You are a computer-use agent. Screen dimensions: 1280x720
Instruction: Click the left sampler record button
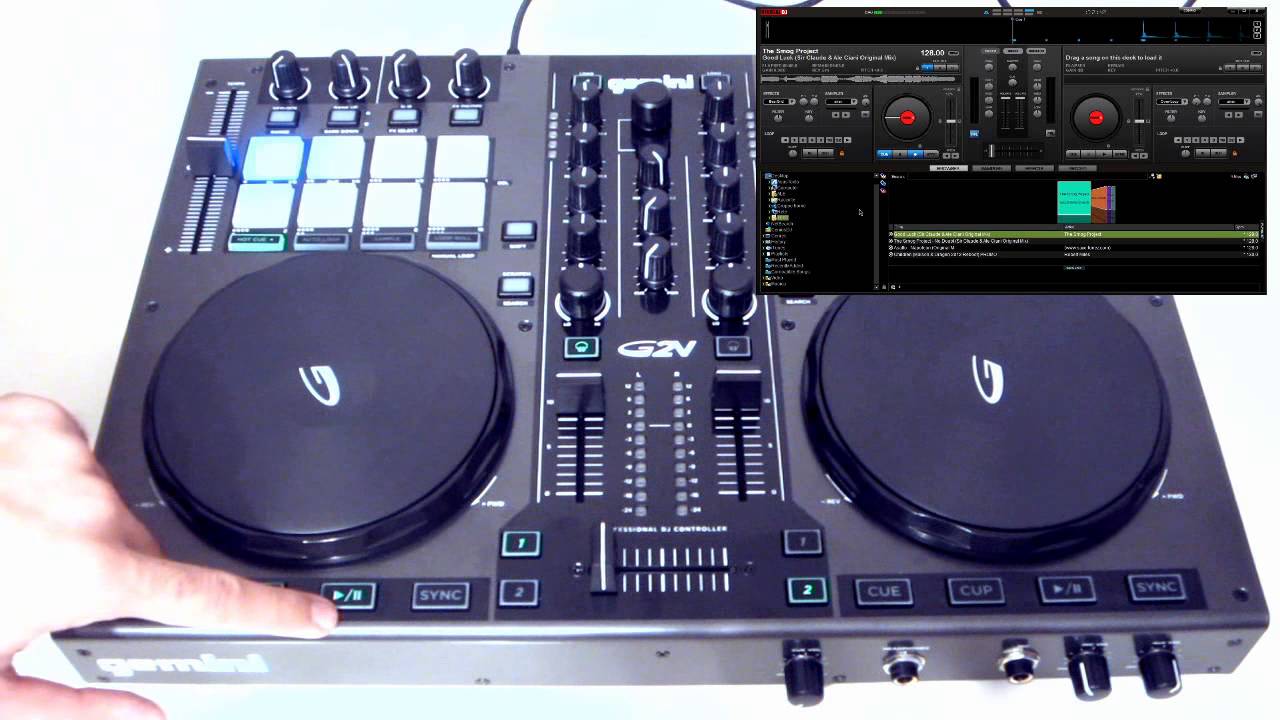pyautogui.click(x=863, y=115)
